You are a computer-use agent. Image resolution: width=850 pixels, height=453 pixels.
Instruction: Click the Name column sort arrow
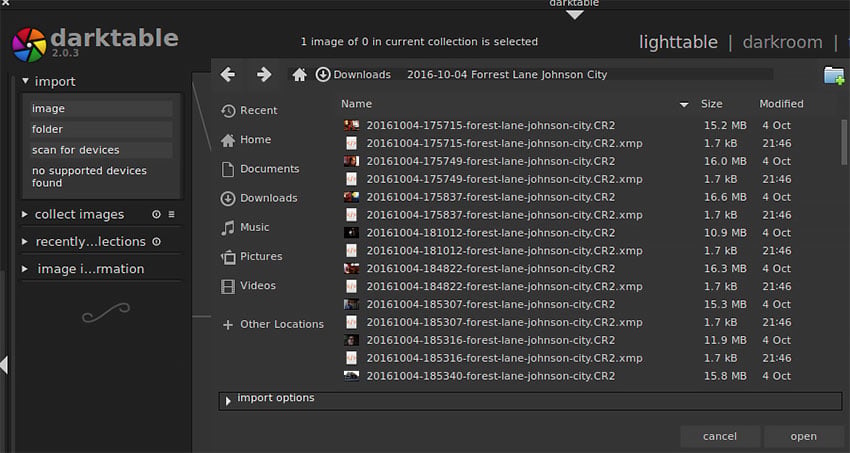684,105
